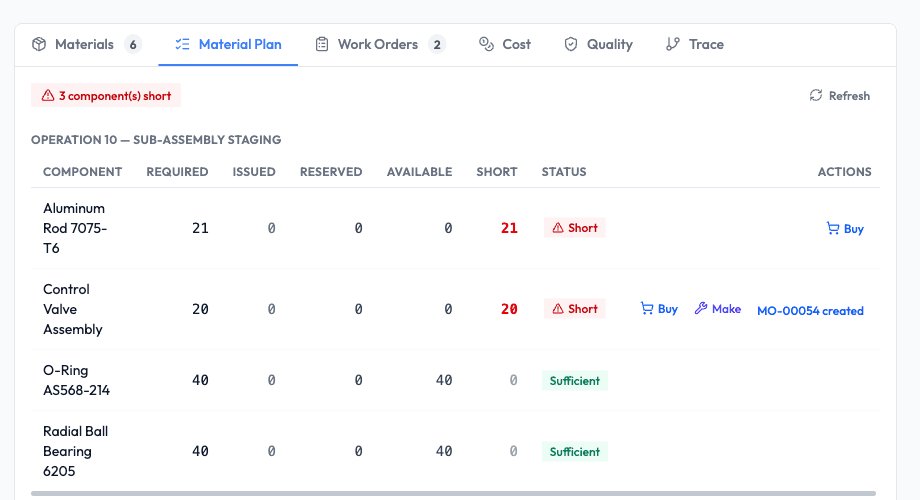Click Operation 10 — Sub-Assembly Staging heading
The height and width of the screenshot is (500, 920).
[156, 140]
